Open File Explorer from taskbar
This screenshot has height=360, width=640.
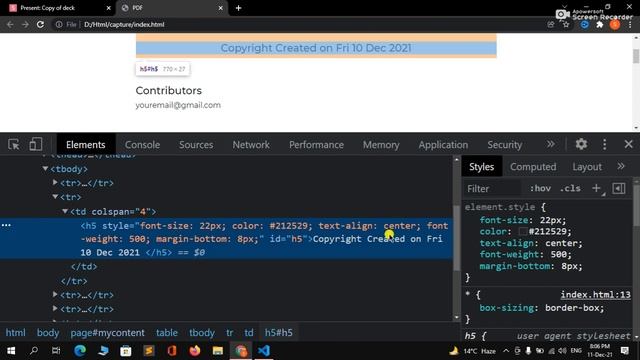(218, 351)
